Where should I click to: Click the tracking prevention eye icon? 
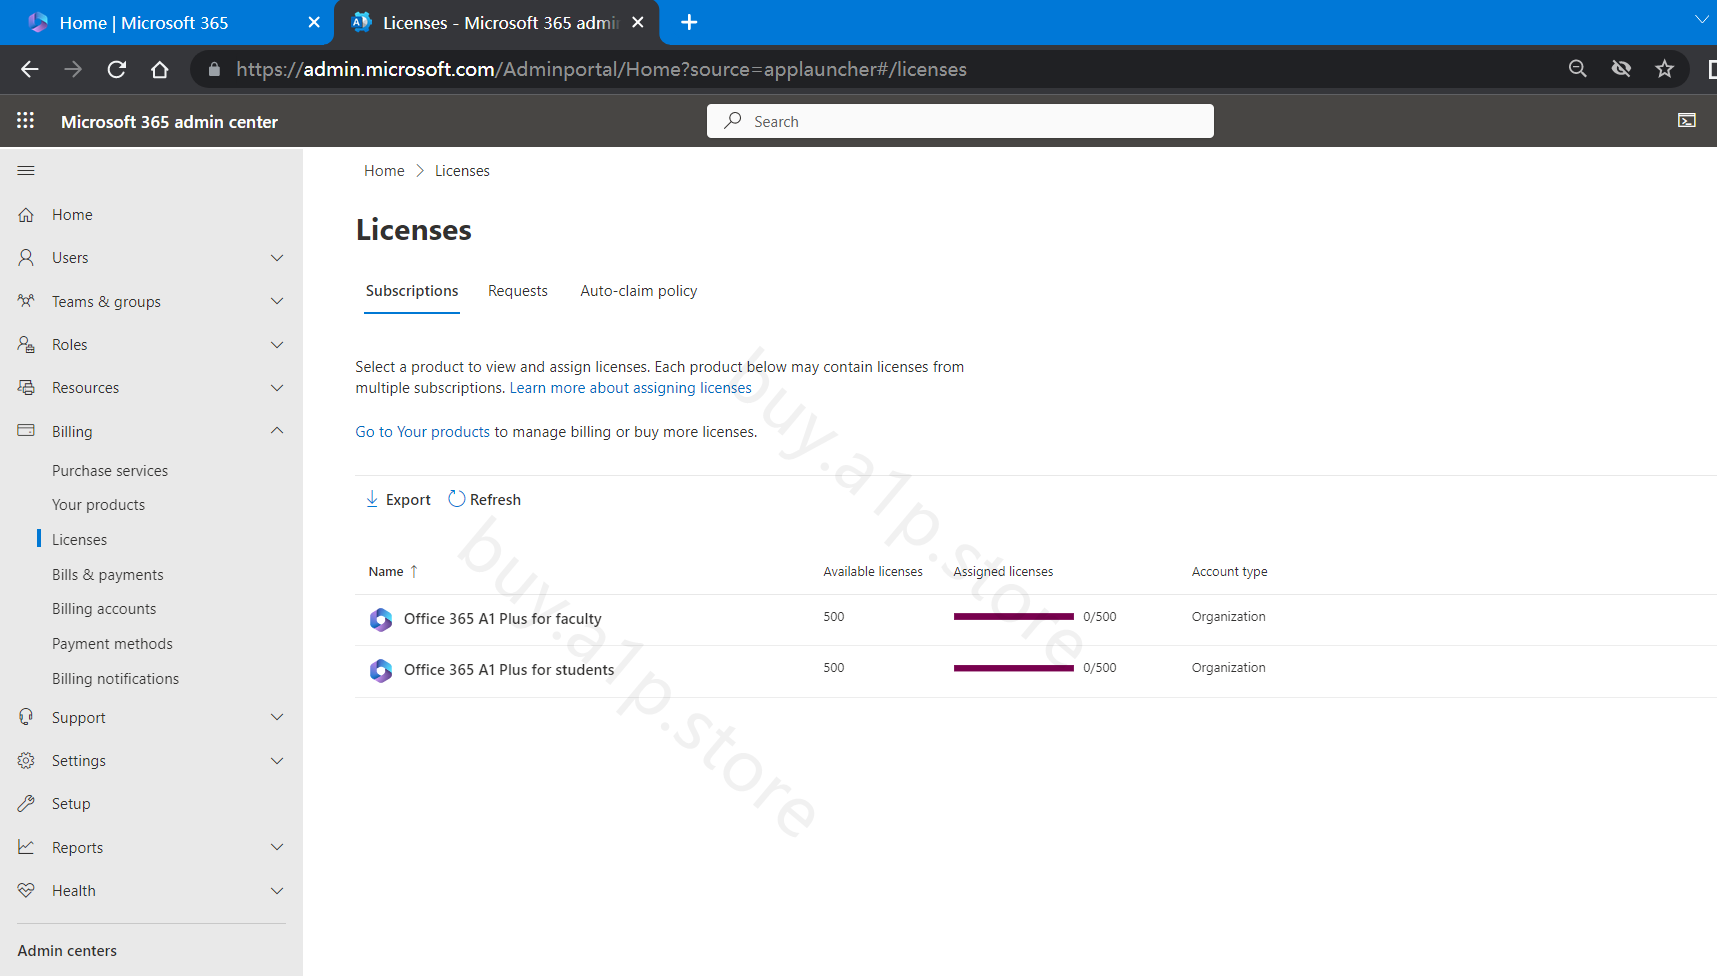(x=1621, y=68)
